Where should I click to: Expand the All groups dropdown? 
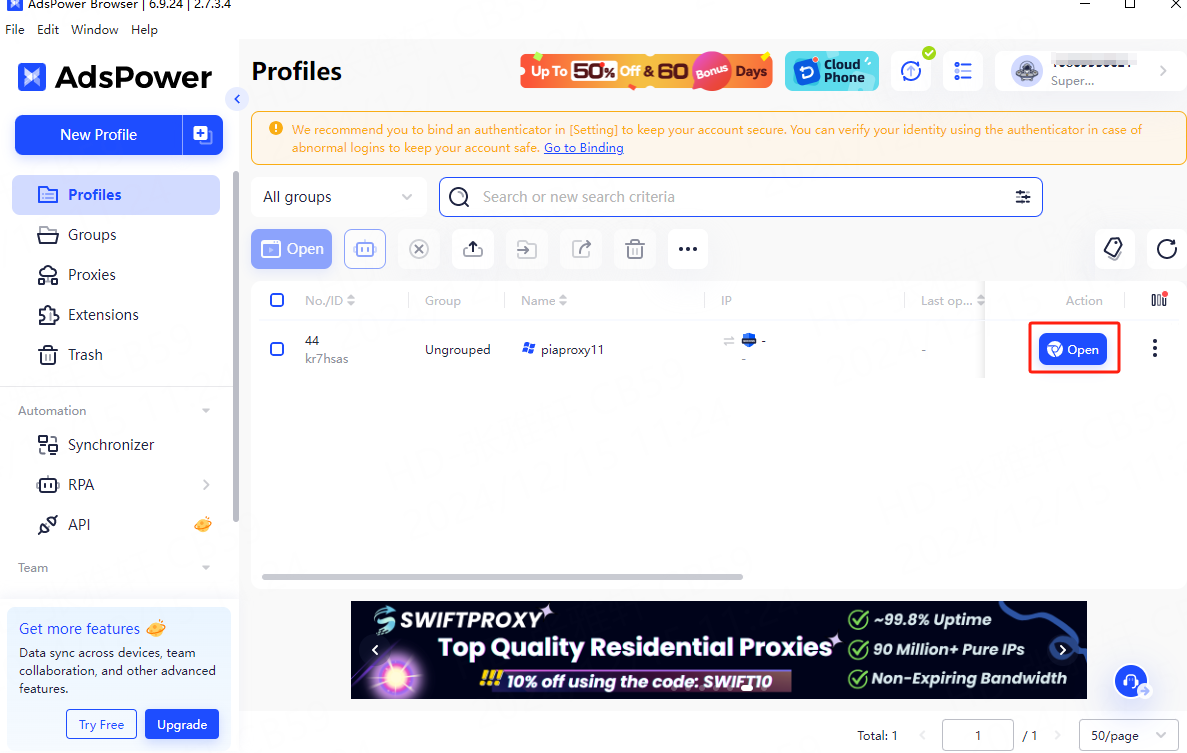click(337, 197)
